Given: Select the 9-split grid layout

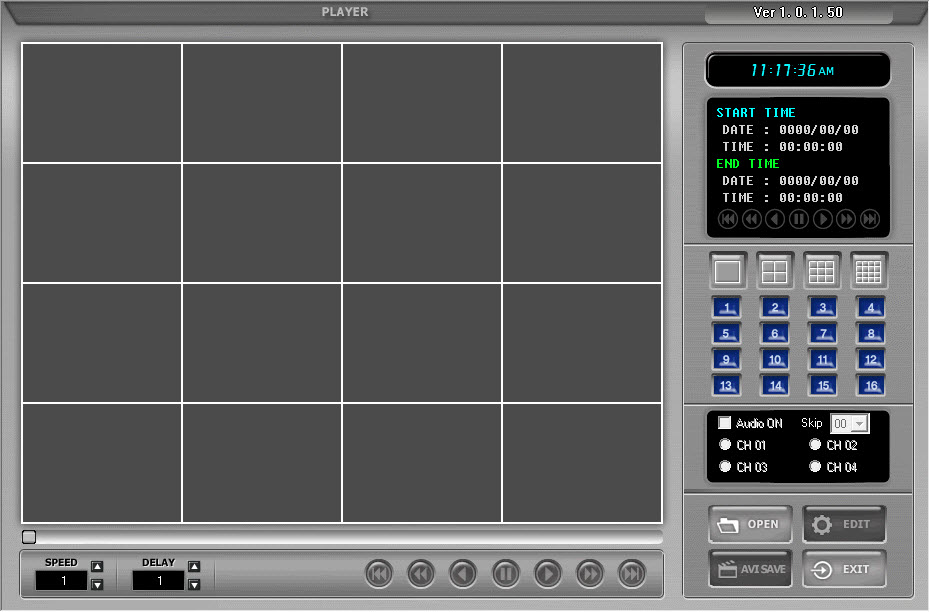Looking at the screenshot, I should (822, 271).
